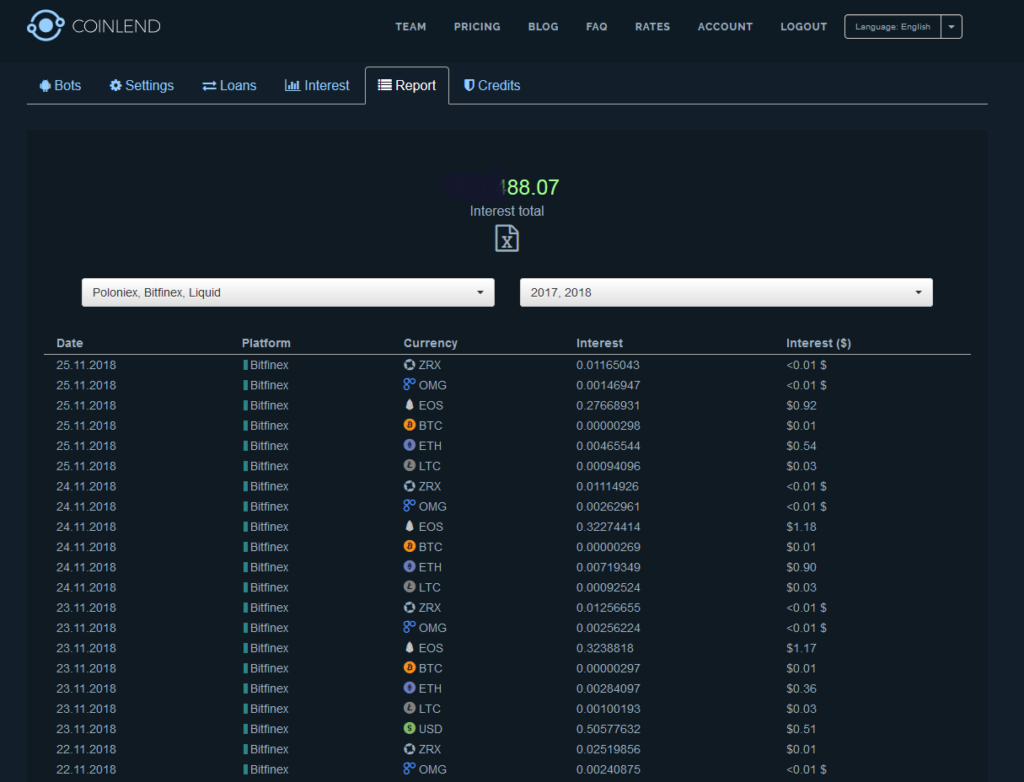The image size is (1024, 782).
Task: Click the $0.36 dollar interest cell
Action: click(801, 689)
